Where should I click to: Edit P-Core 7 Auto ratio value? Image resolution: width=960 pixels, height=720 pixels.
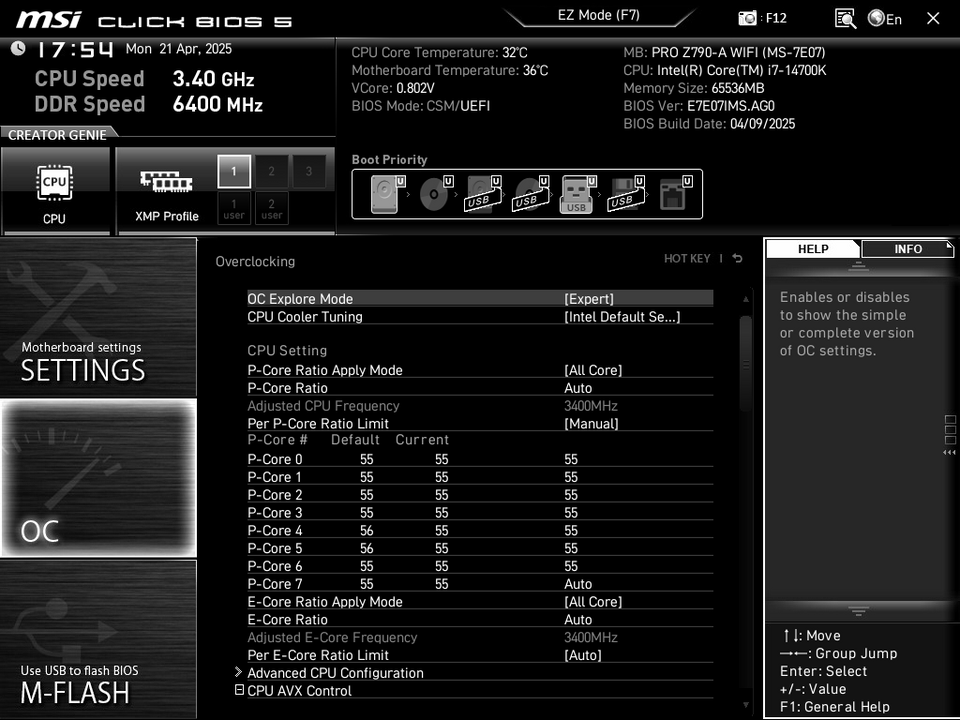pos(578,583)
